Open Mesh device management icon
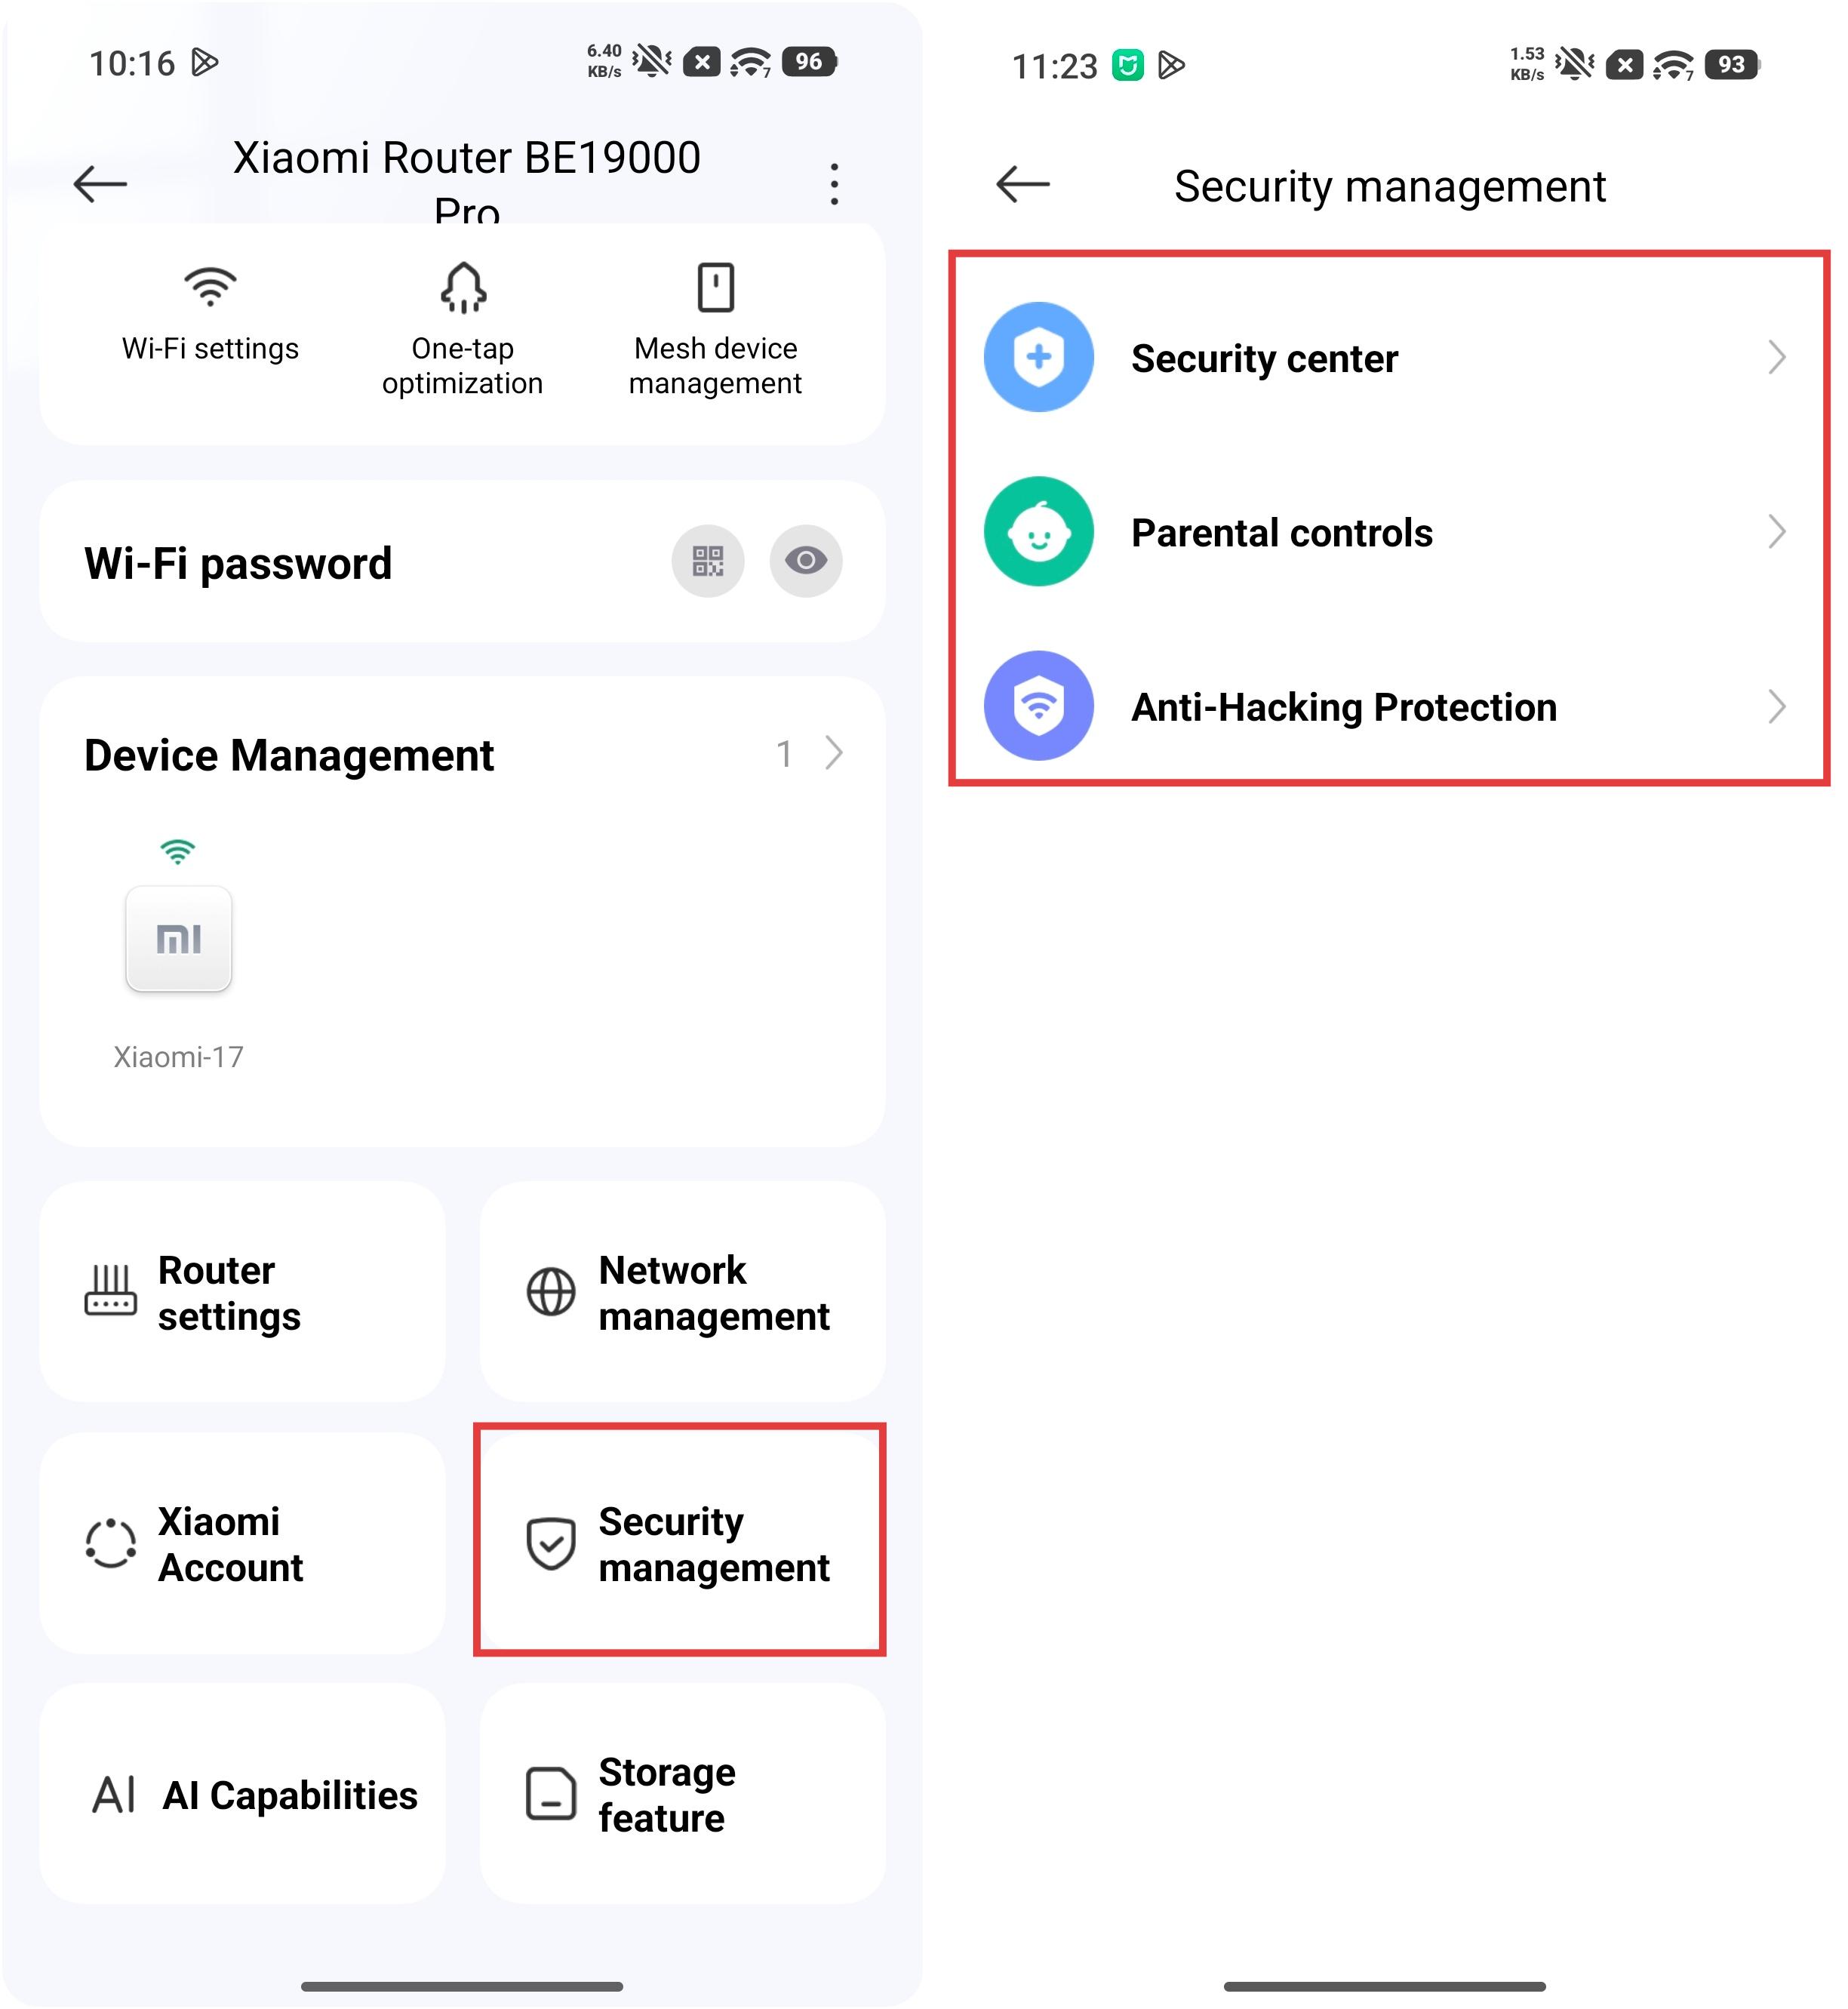This screenshot has height=2009, width=1848. (x=716, y=288)
